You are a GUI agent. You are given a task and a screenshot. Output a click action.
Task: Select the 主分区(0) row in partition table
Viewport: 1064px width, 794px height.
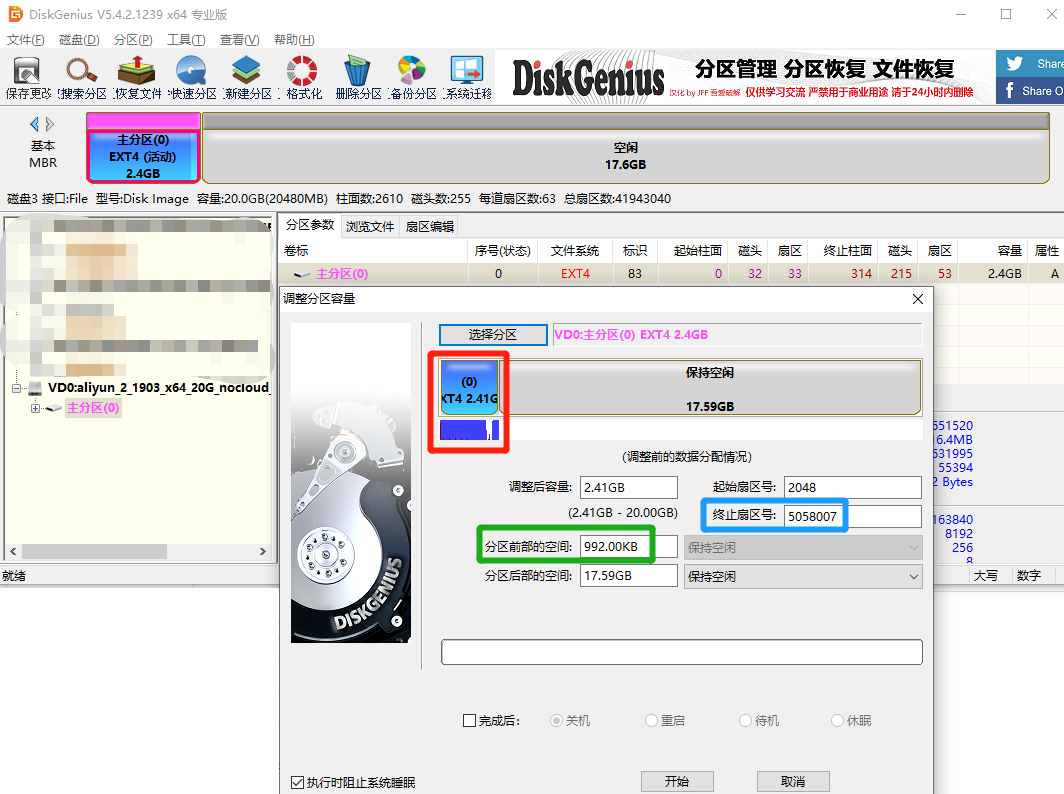[x=671, y=273]
